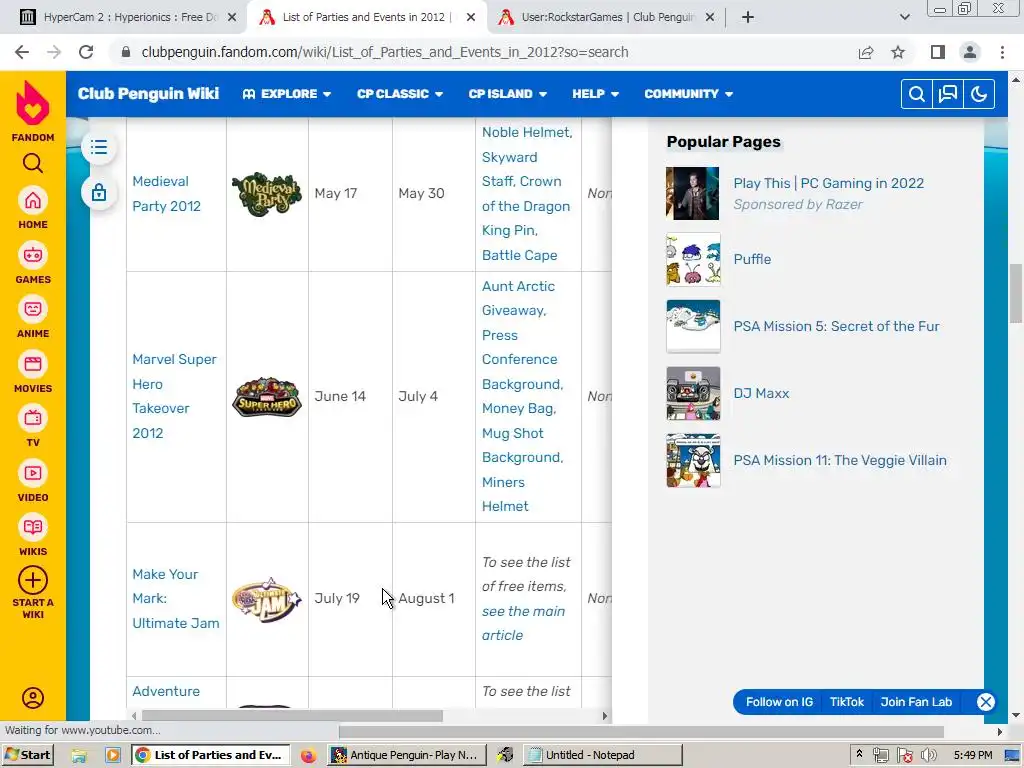This screenshot has width=1024, height=768.
Task: Open the Chrome three-dot menu
Action: coord(1002,52)
